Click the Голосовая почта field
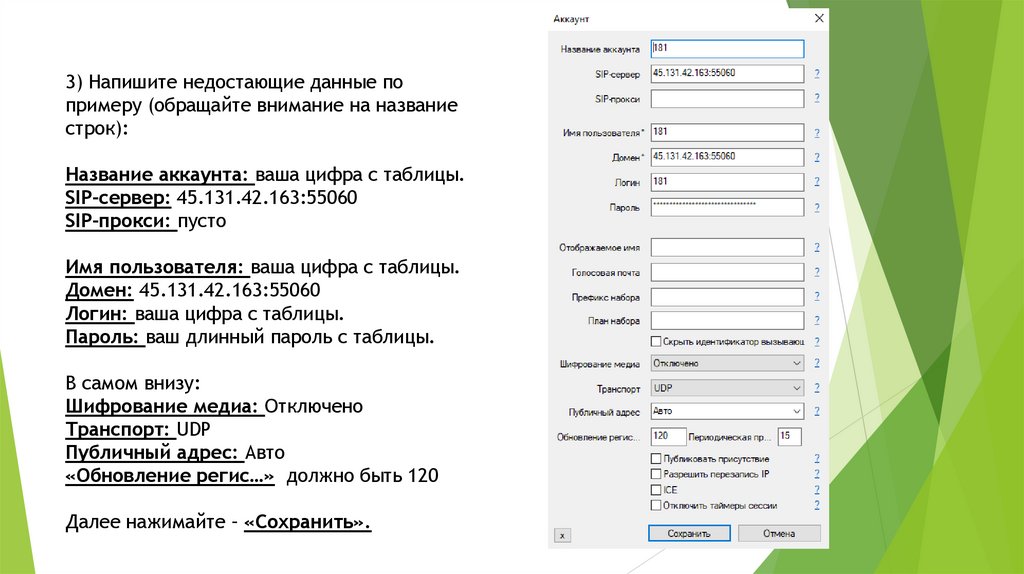 (727, 272)
